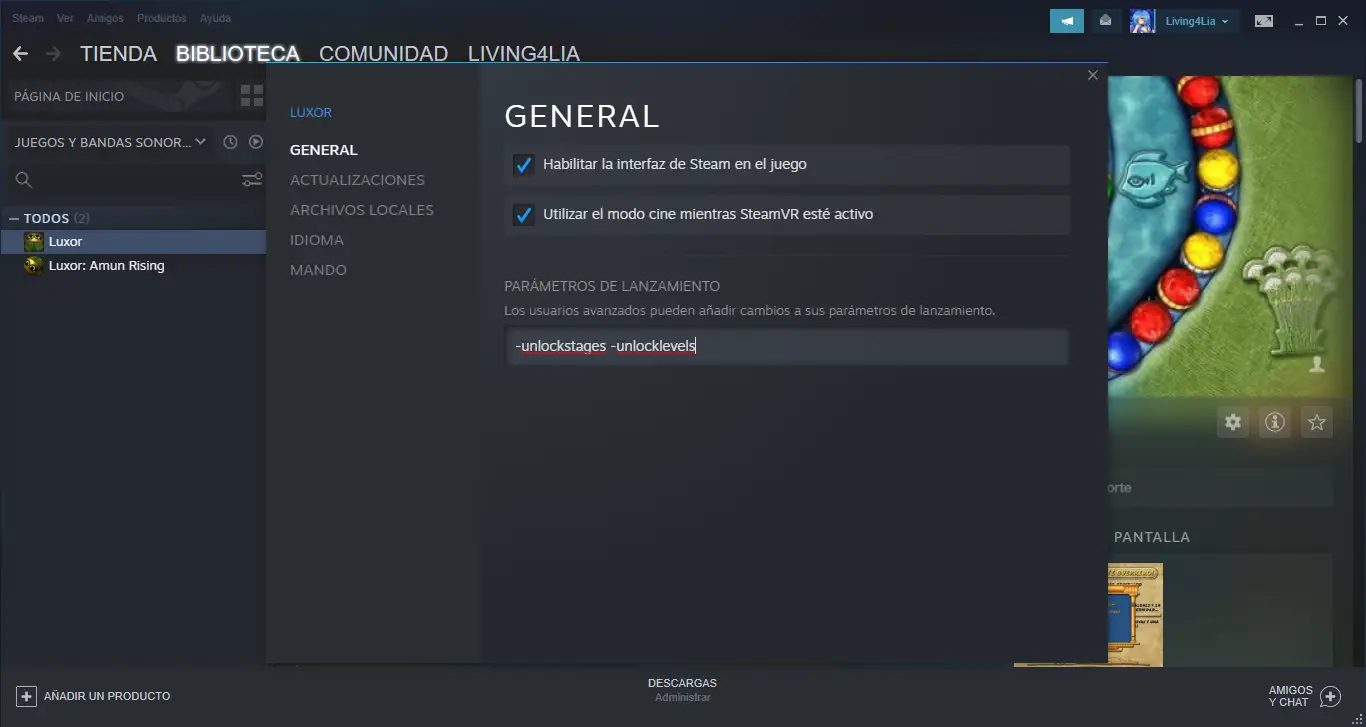The height and width of the screenshot is (727, 1366).
Task: Click the Luxor: Amun Rising game icon
Action: pyautogui.click(x=34, y=266)
